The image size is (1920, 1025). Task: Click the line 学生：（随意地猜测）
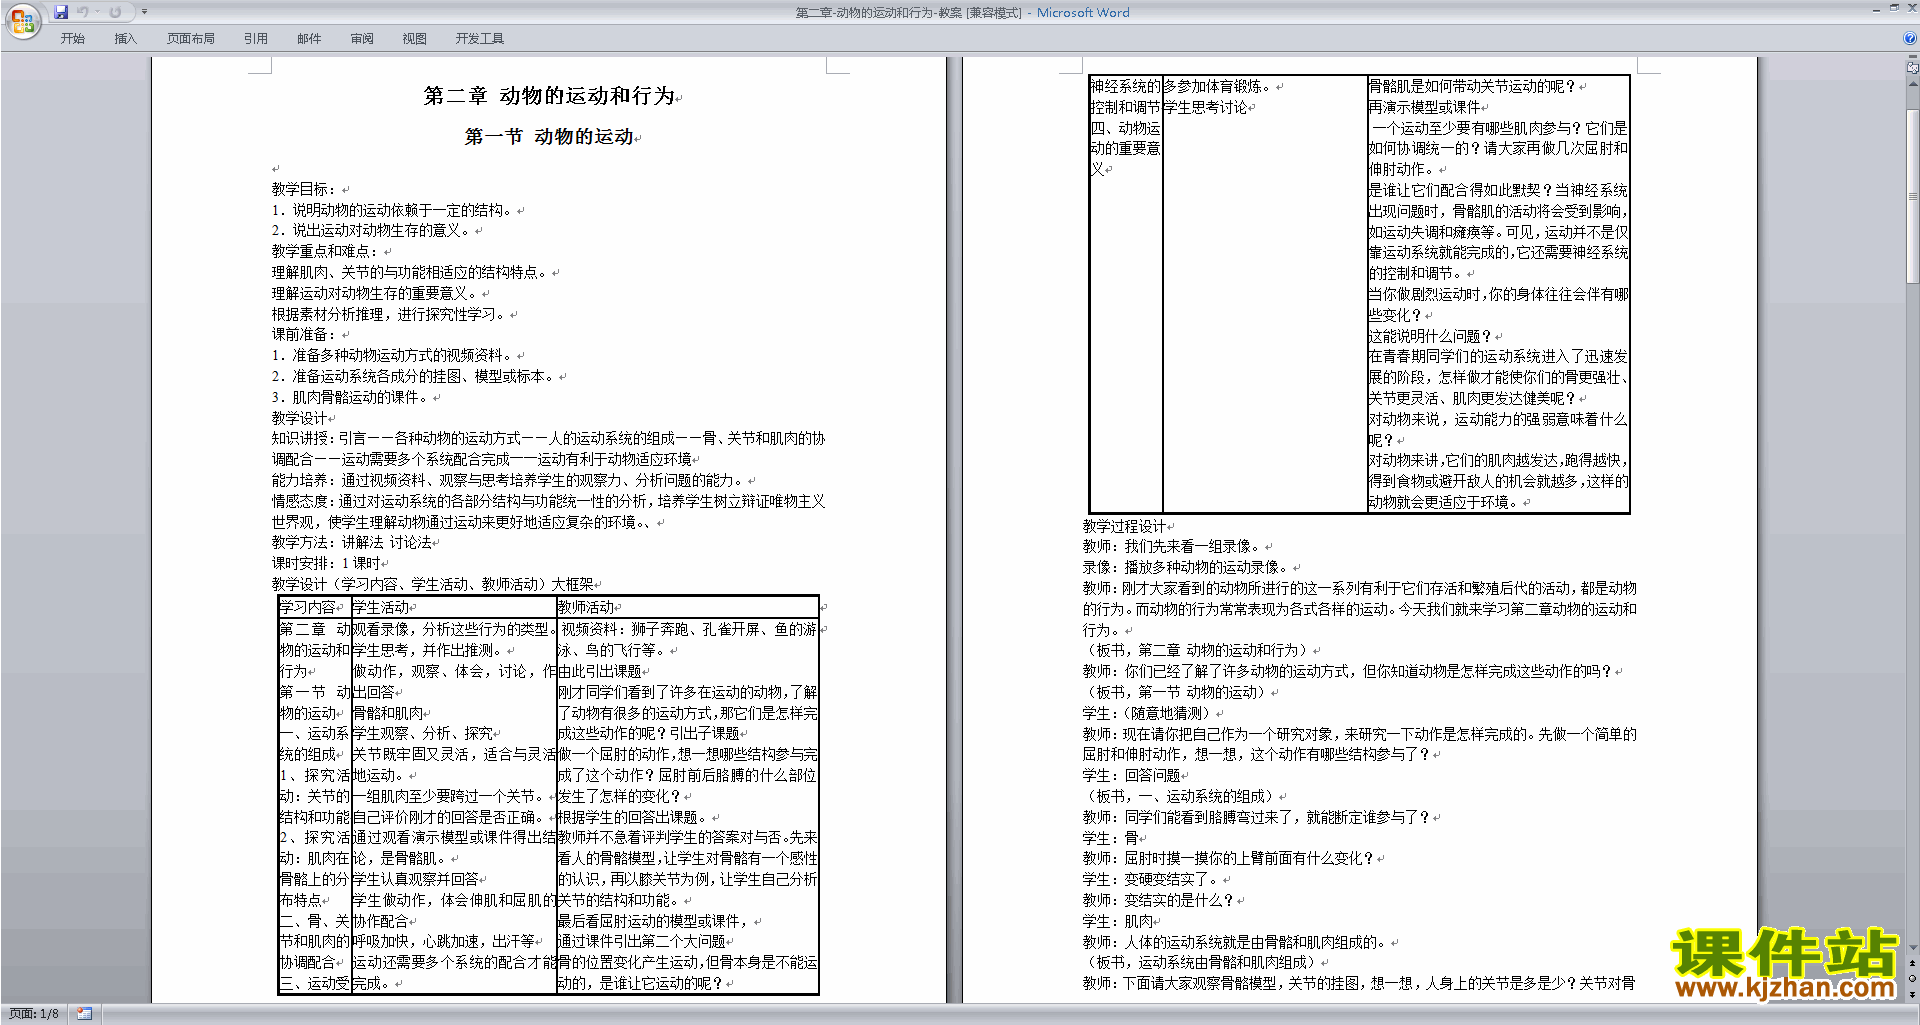(x=1147, y=713)
